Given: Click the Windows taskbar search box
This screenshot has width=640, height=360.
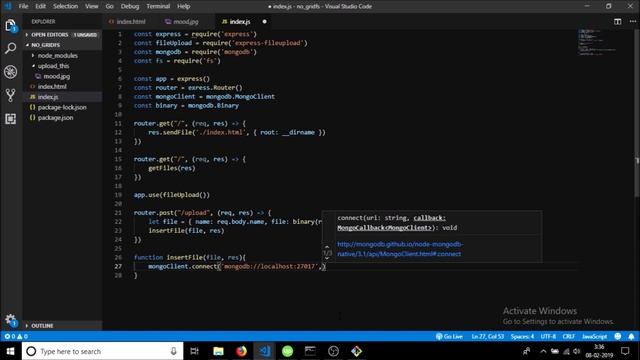Looking at the screenshot, I should point(102,351).
